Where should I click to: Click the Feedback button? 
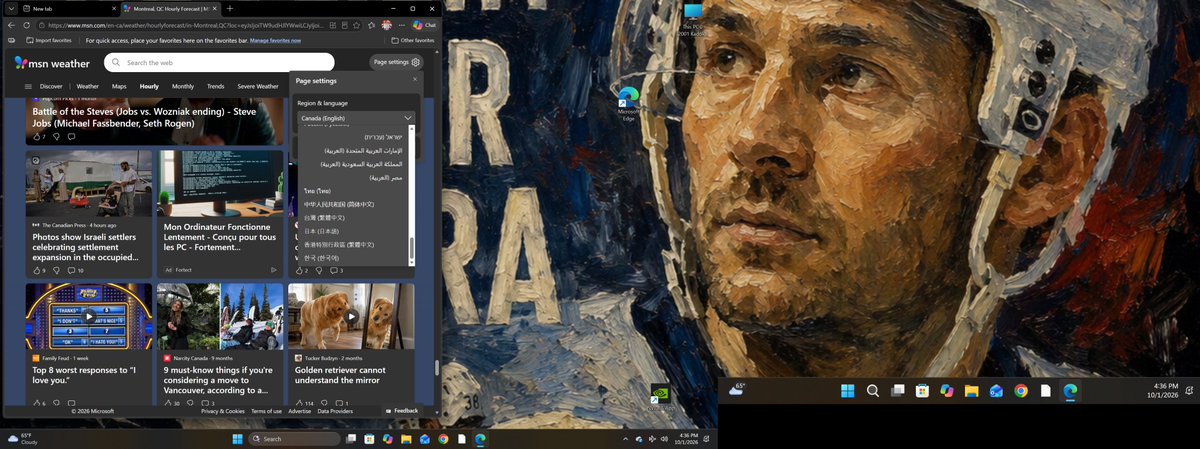click(402, 411)
